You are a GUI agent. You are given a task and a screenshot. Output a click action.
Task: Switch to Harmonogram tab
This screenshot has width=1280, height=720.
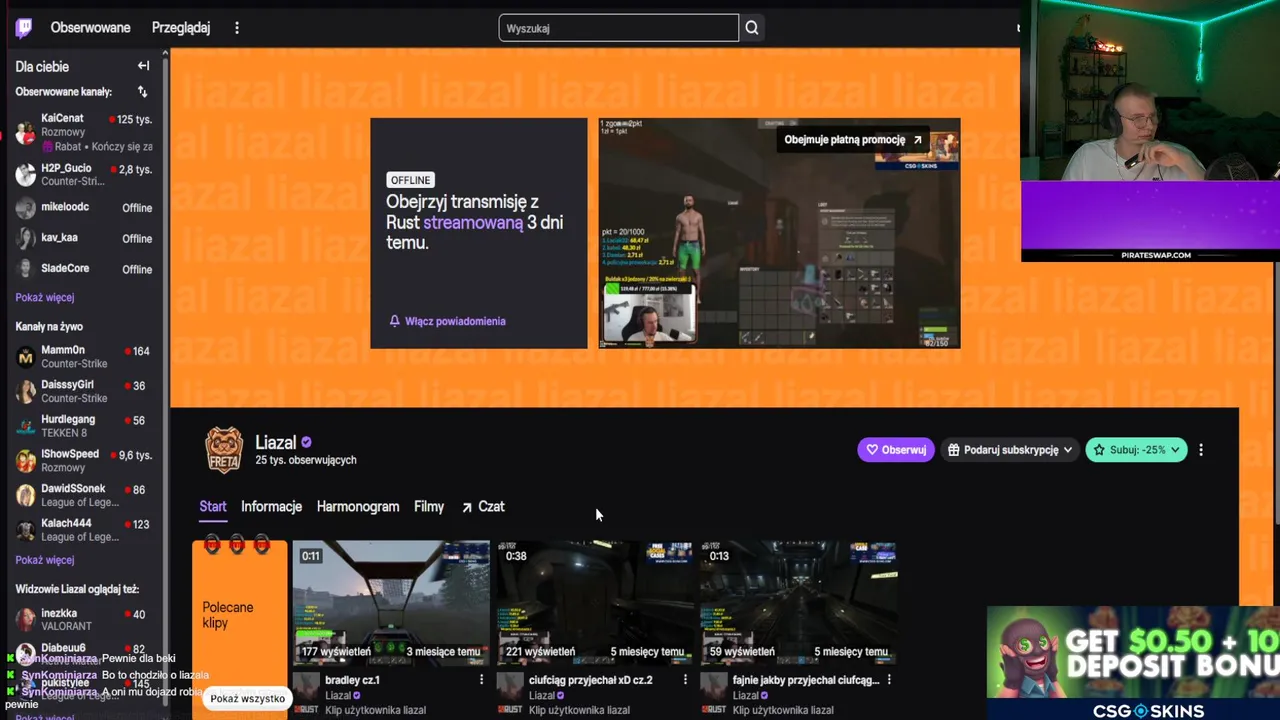358,507
